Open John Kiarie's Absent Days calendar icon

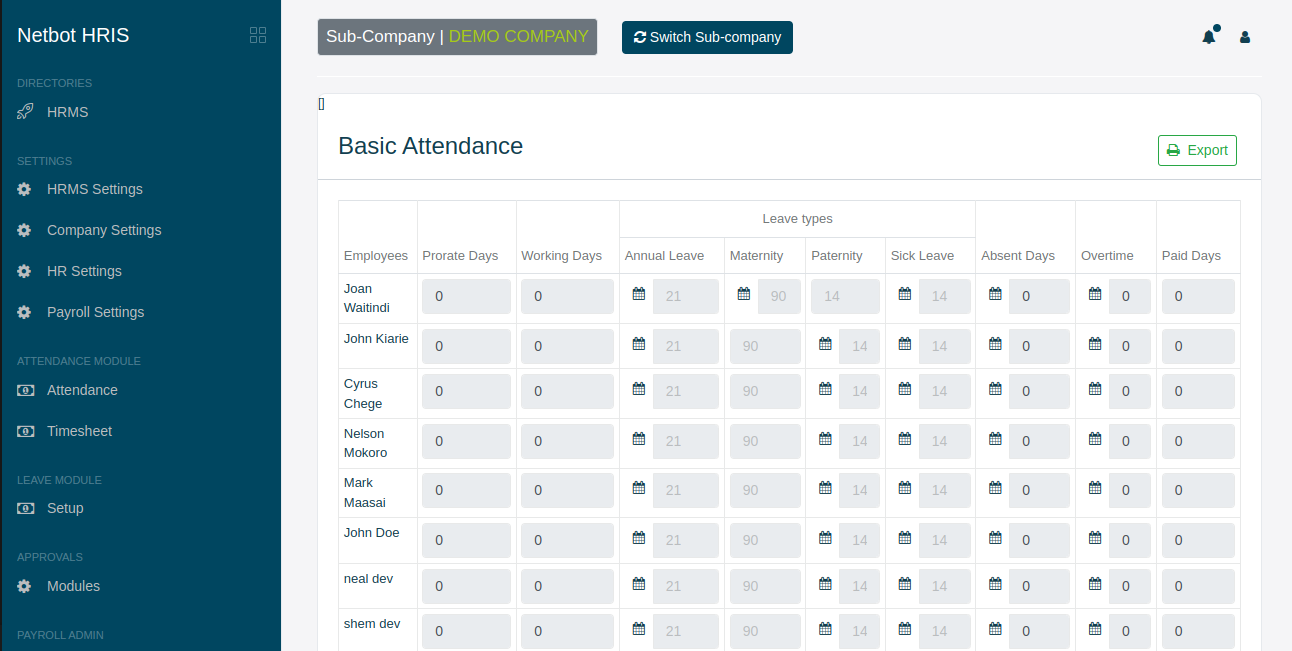click(995, 344)
